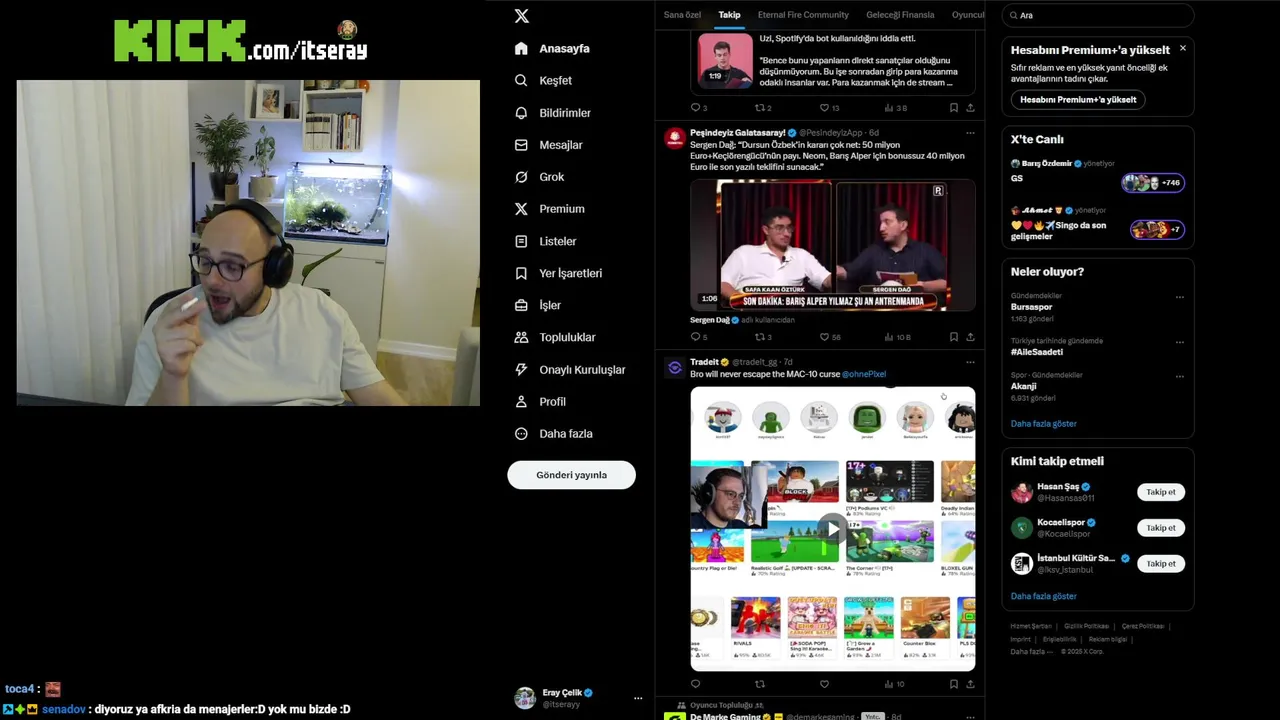
Task: Share the Tradeit MAC-10 post
Action: tap(970, 684)
